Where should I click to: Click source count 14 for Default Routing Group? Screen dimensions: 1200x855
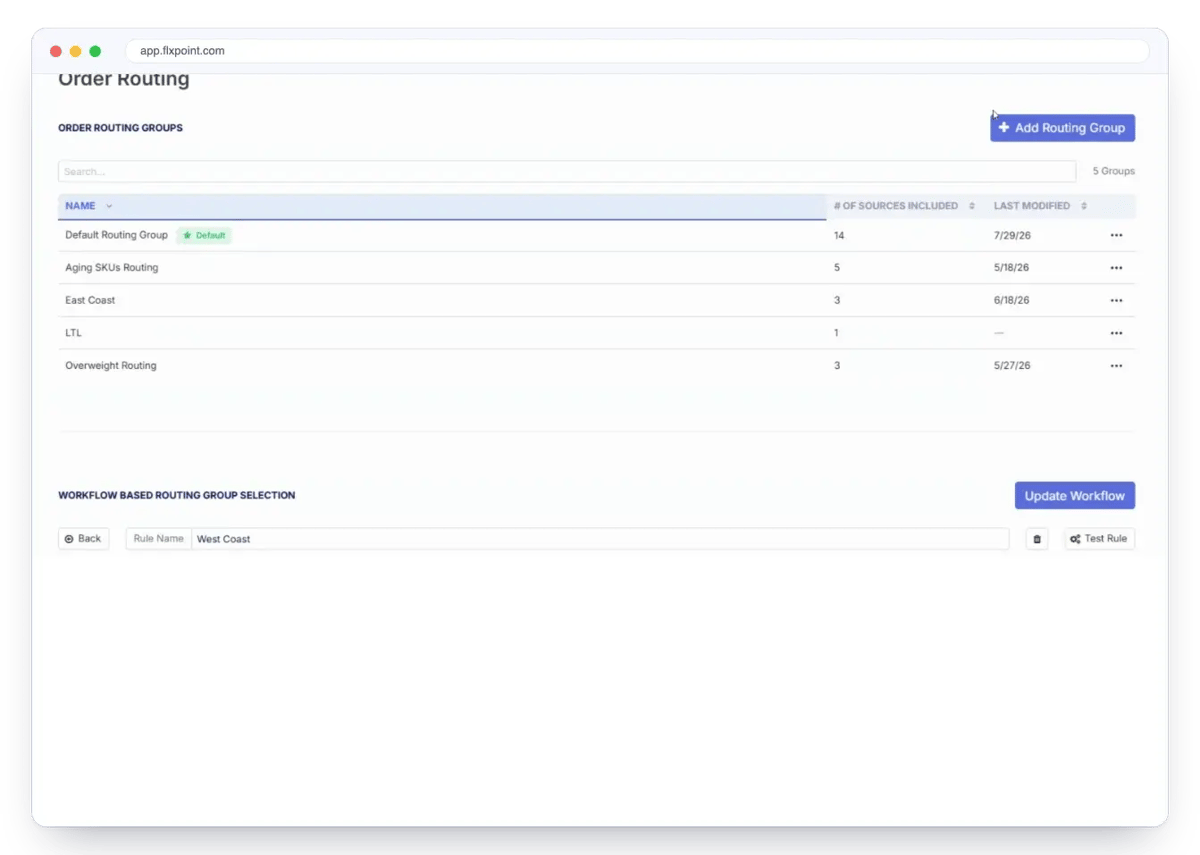838,235
